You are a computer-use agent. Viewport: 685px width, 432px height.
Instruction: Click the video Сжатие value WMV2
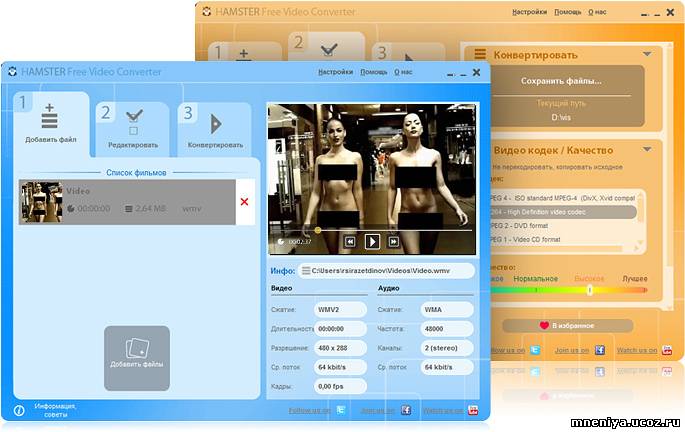[x=340, y=309]
